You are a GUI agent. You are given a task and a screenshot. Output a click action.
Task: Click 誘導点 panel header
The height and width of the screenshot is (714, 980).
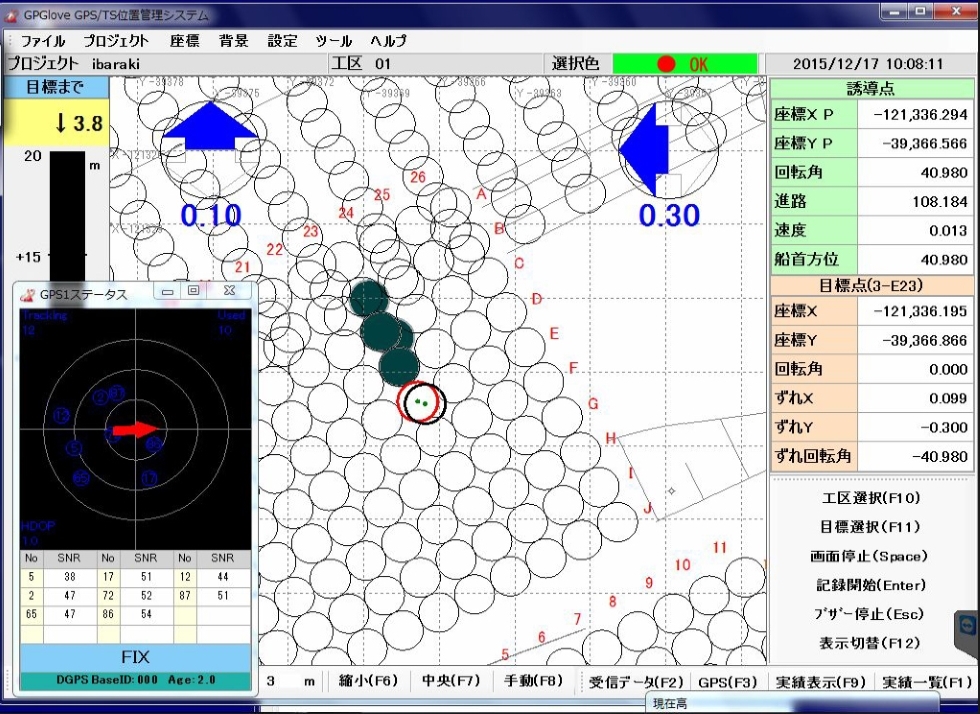tap(871, 89)
